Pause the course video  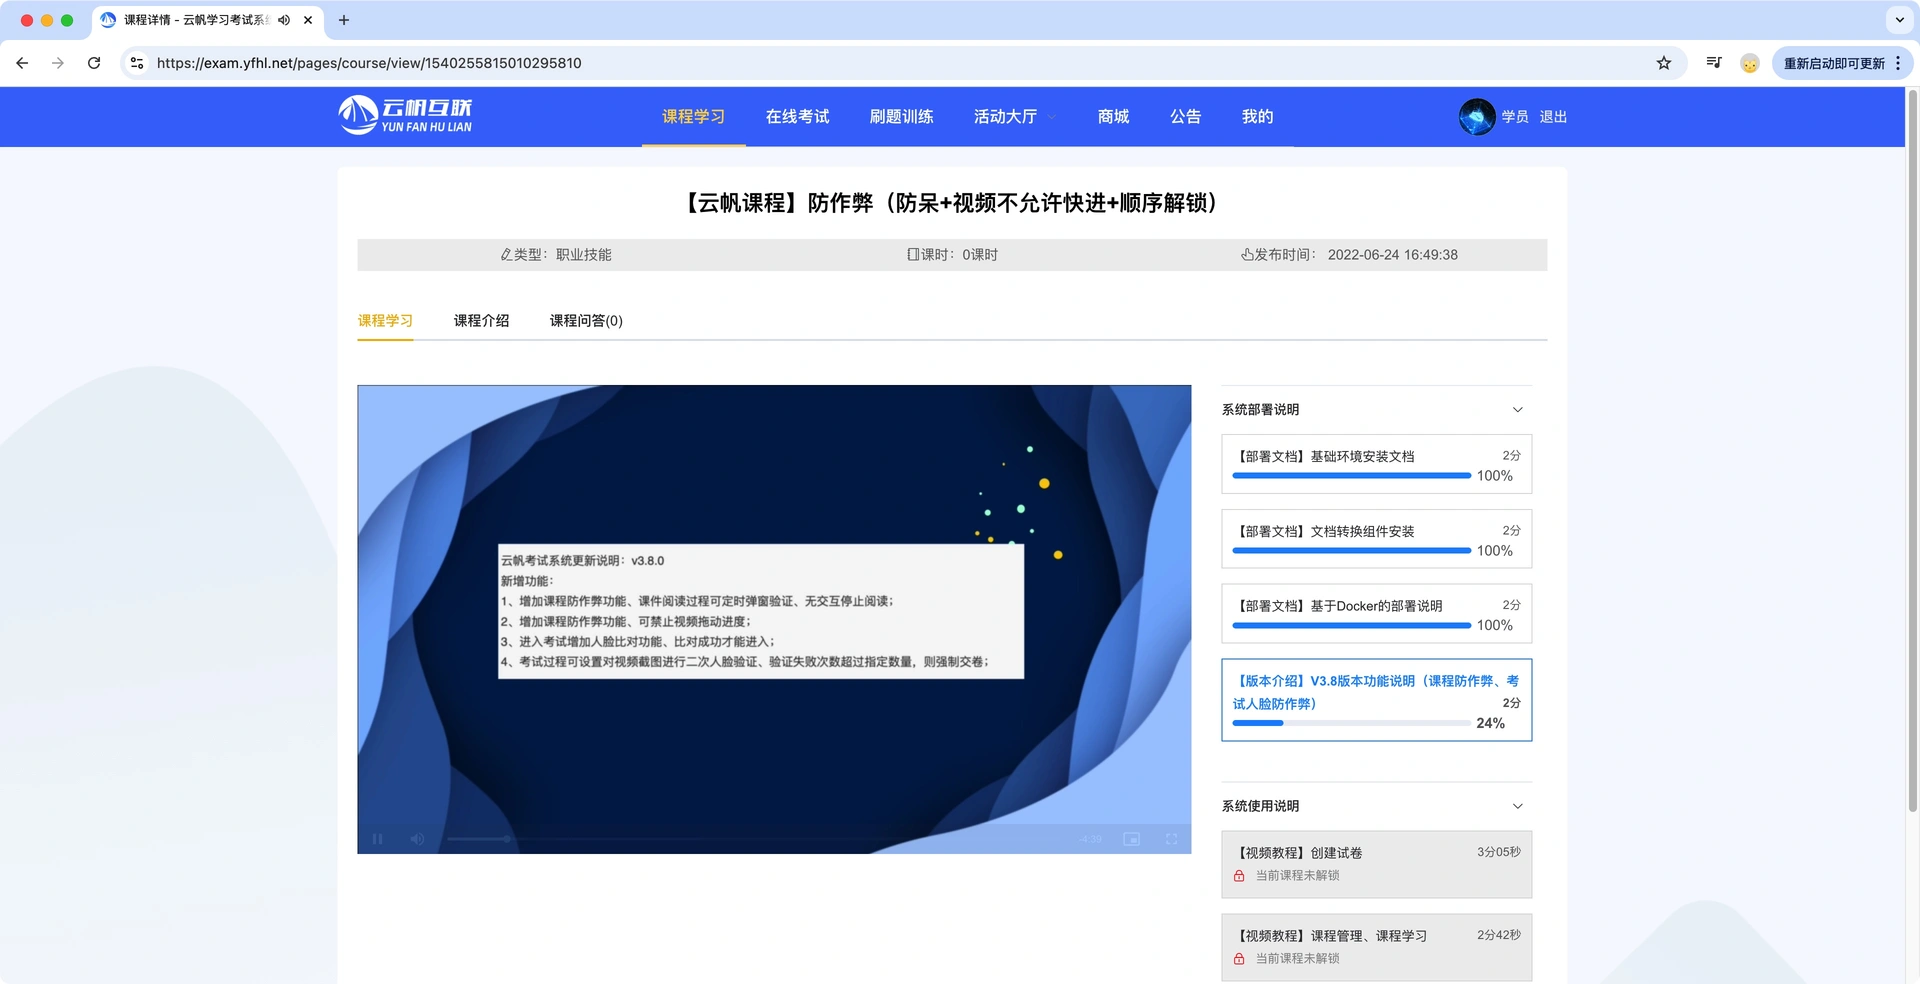click(377, 839)
